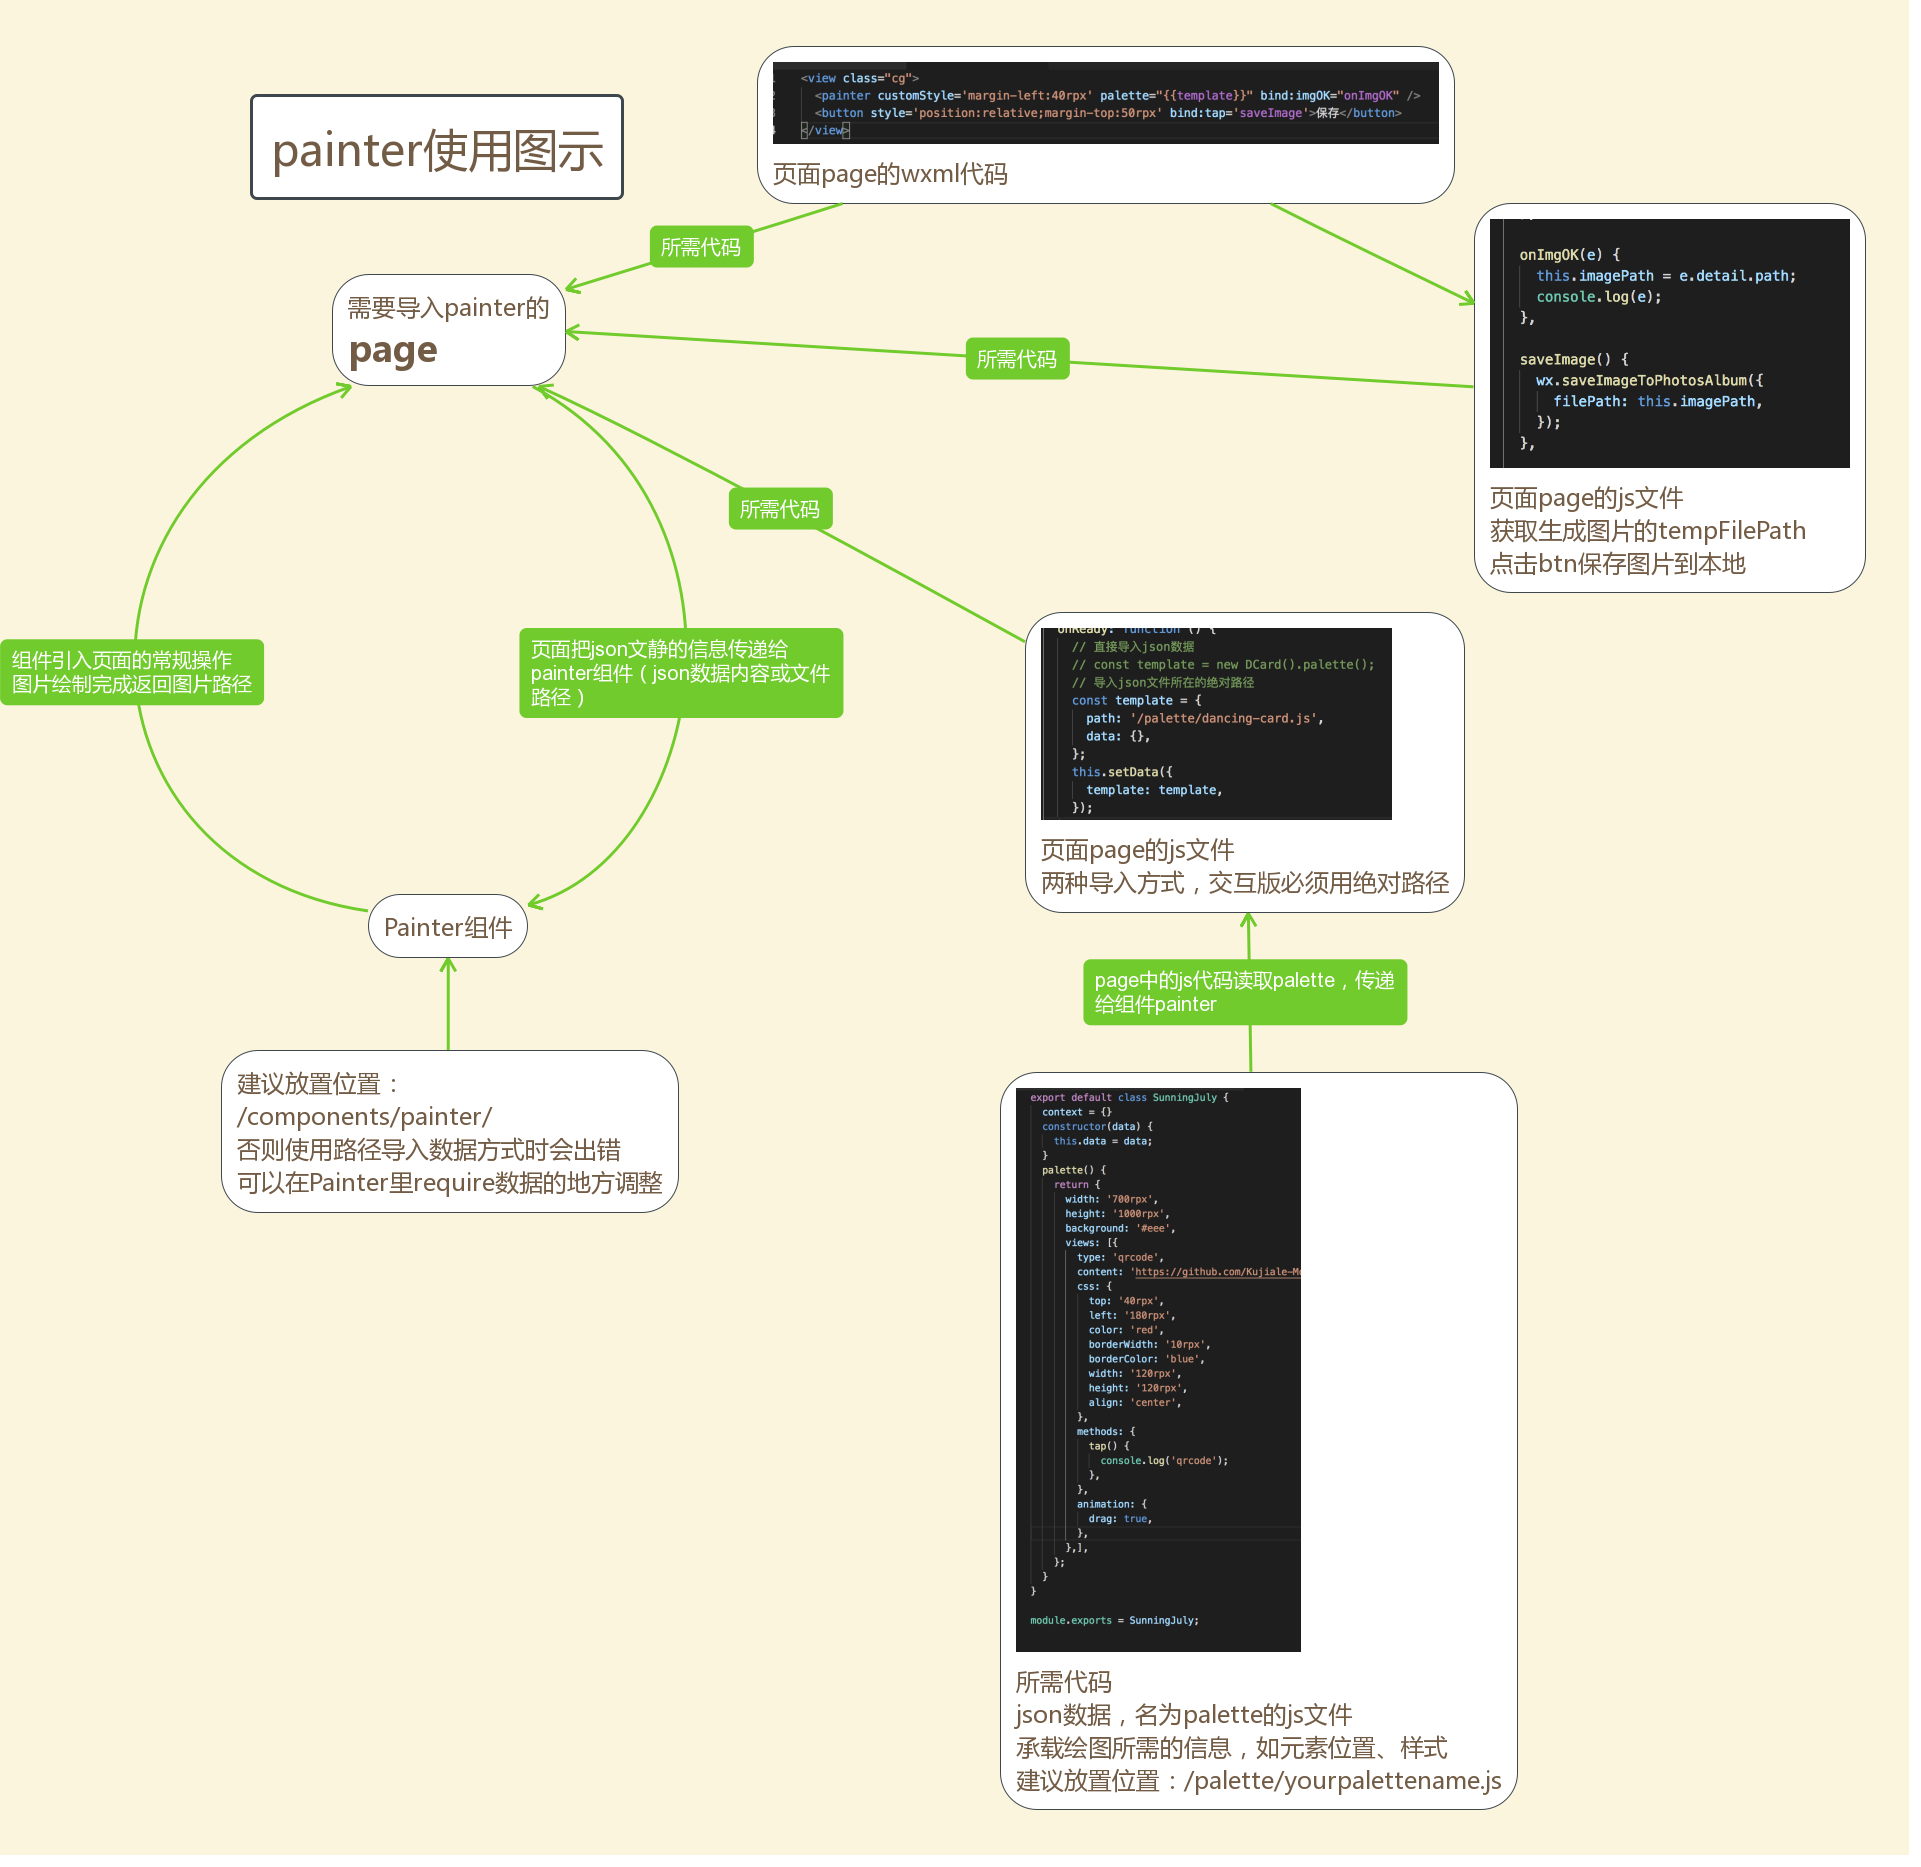The height and width of the screenshot is (1867, 1921).
Task: Click 获取生成图片的tempFilePath caption text
Action: click(1647, 530)
